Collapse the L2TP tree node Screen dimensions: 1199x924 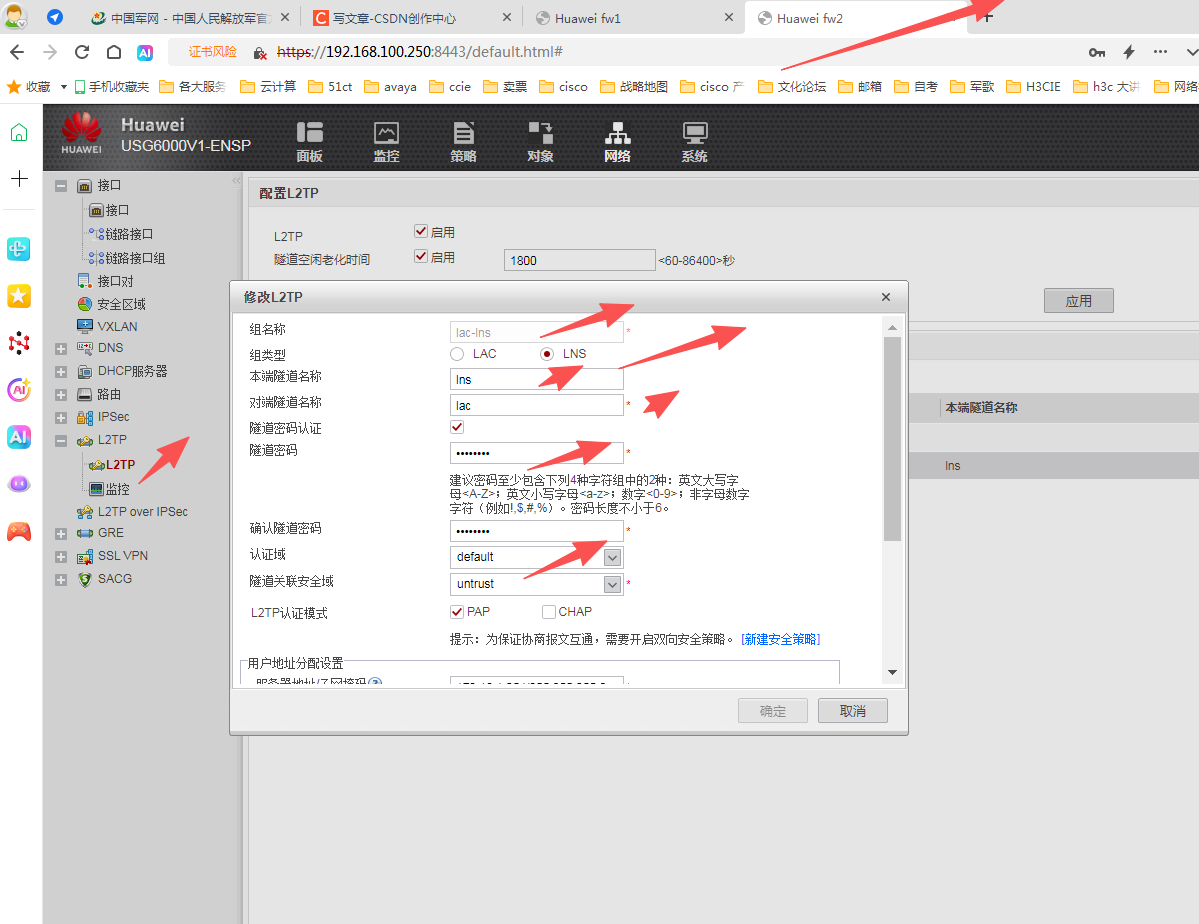[x=61, y=441]
